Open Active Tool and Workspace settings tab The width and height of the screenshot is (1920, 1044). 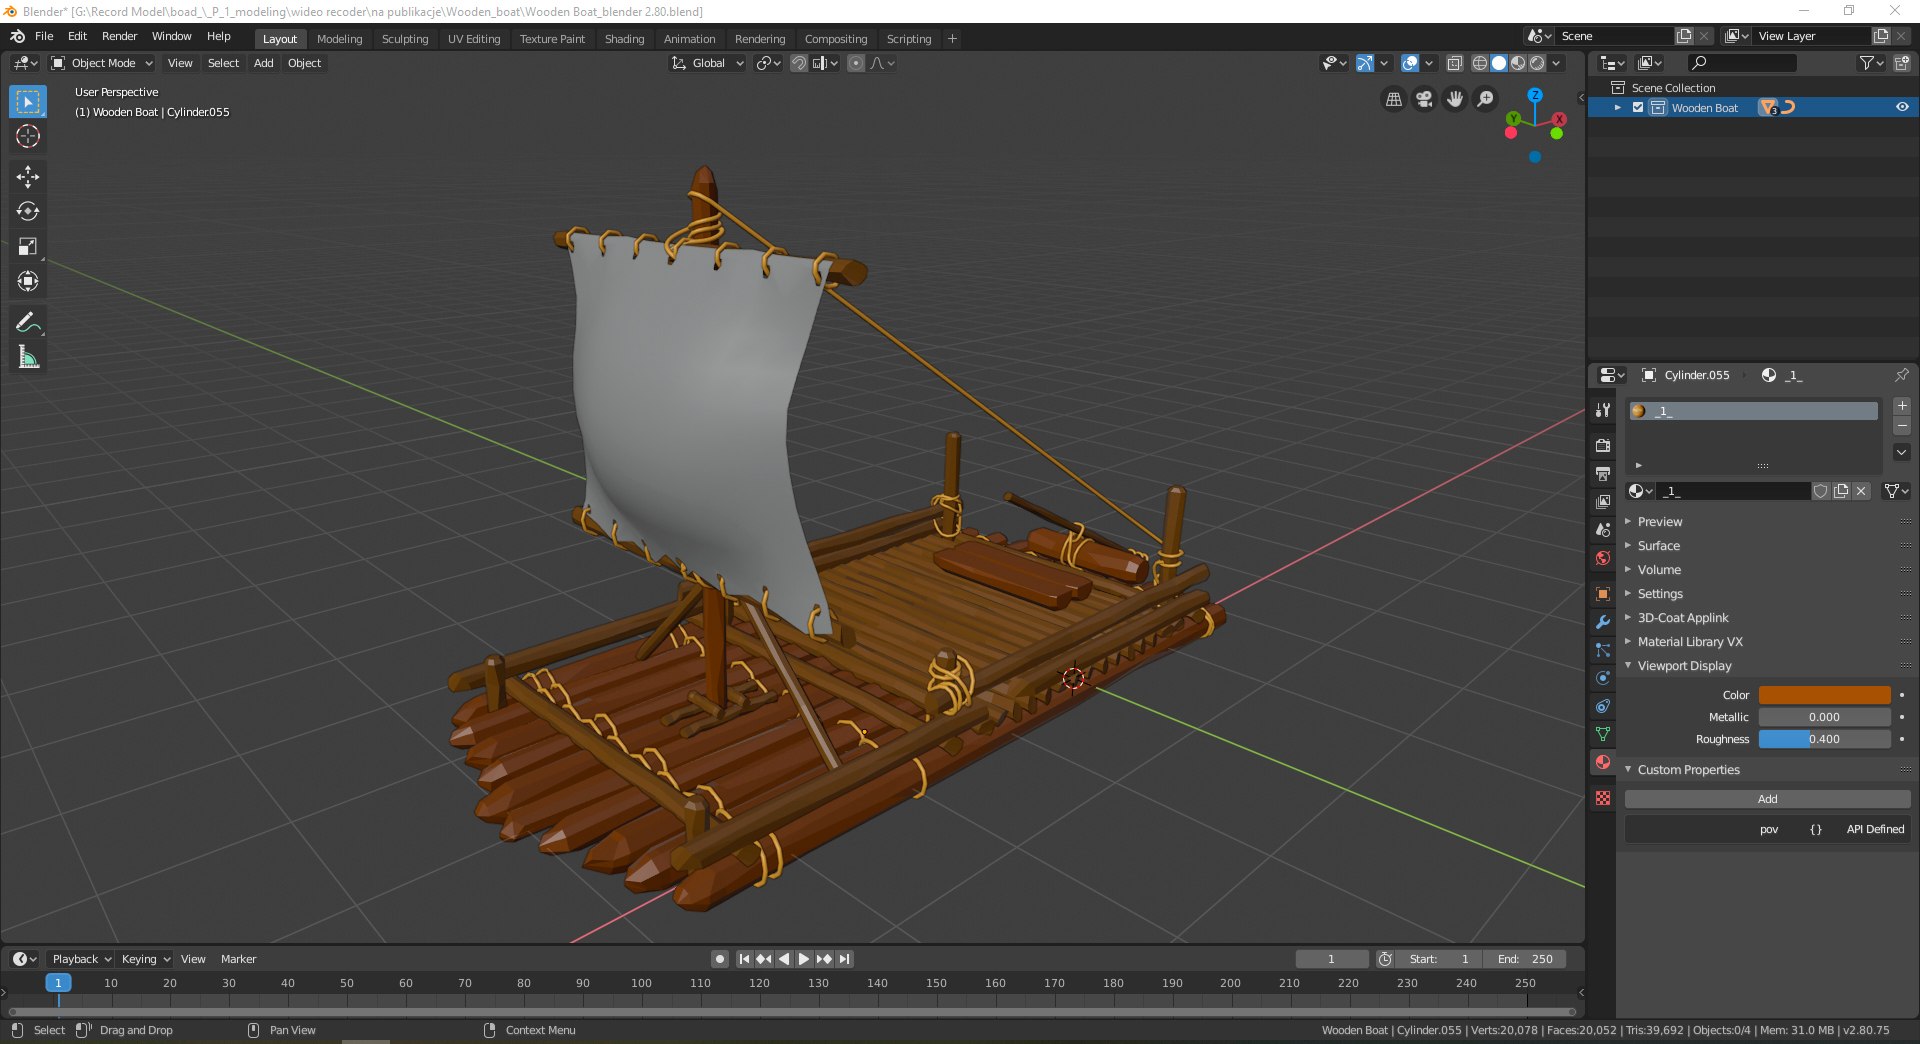pos(1603,409)
